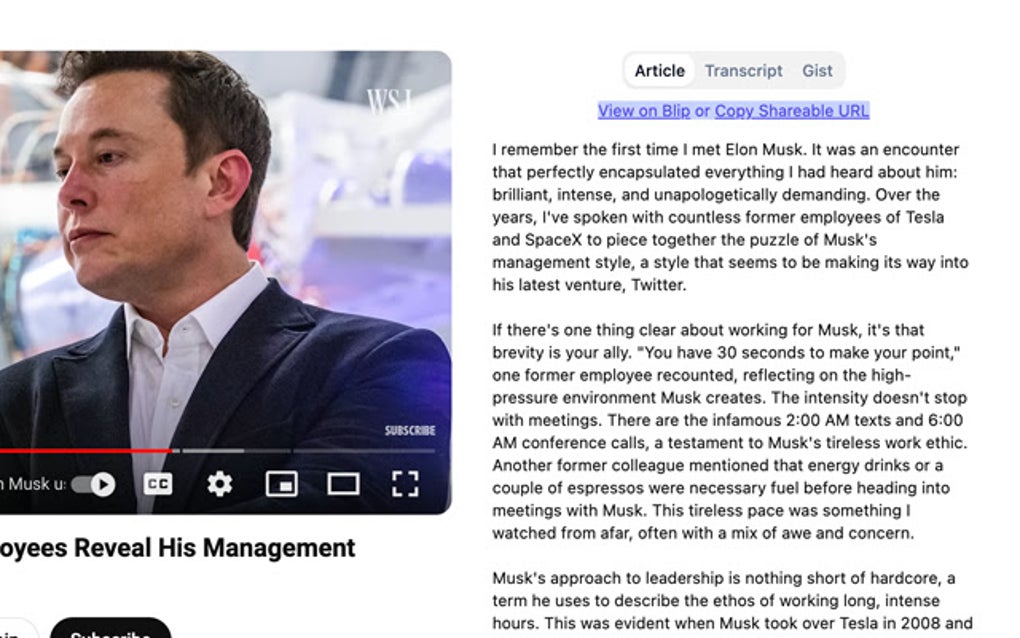This screenshot has width=1020, height=638.
Task: Click the WSJ logo watermark on video
Action: (x=390, y=101)
